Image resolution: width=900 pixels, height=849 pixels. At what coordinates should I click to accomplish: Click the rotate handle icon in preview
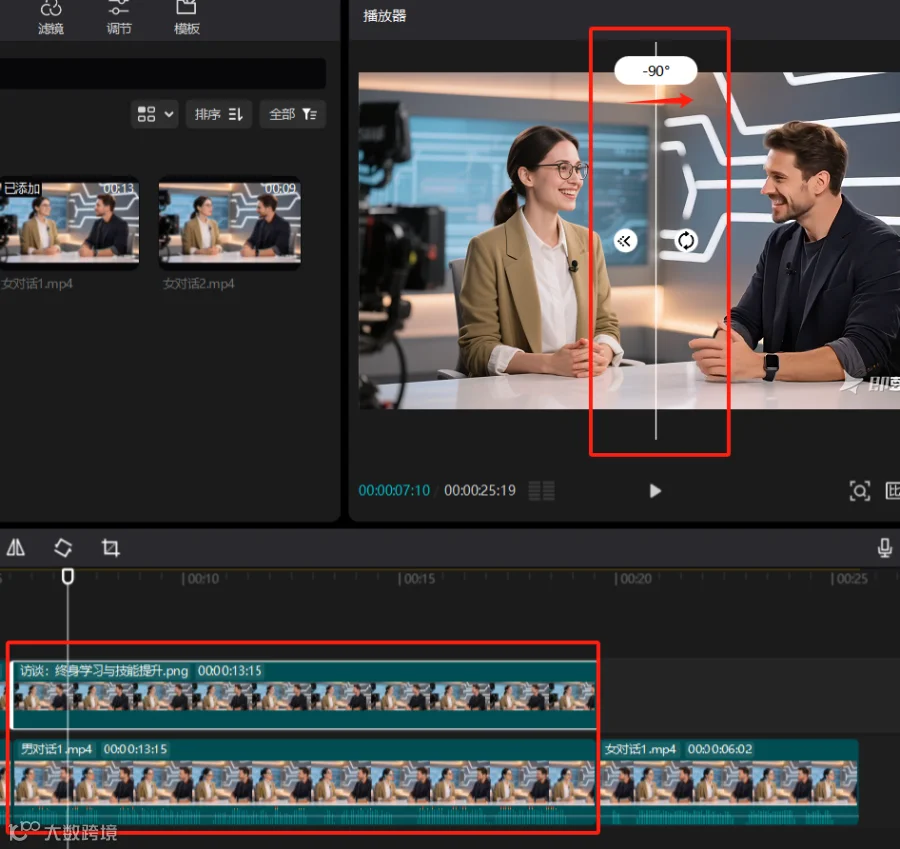pos(686,240)
